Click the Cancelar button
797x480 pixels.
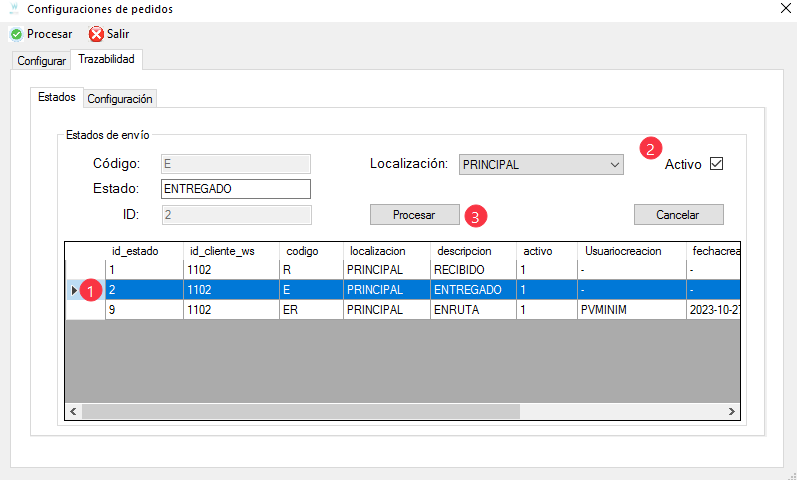tap(679, 215)
